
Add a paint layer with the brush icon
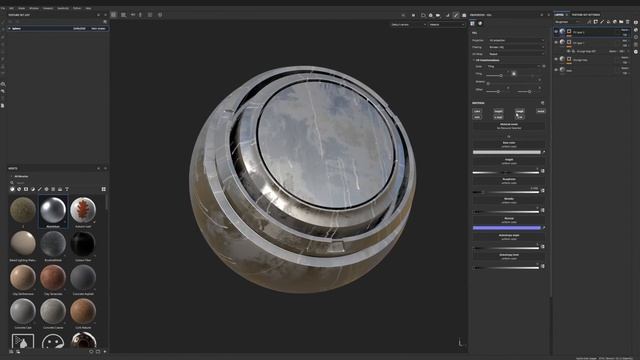click(602, 22)
